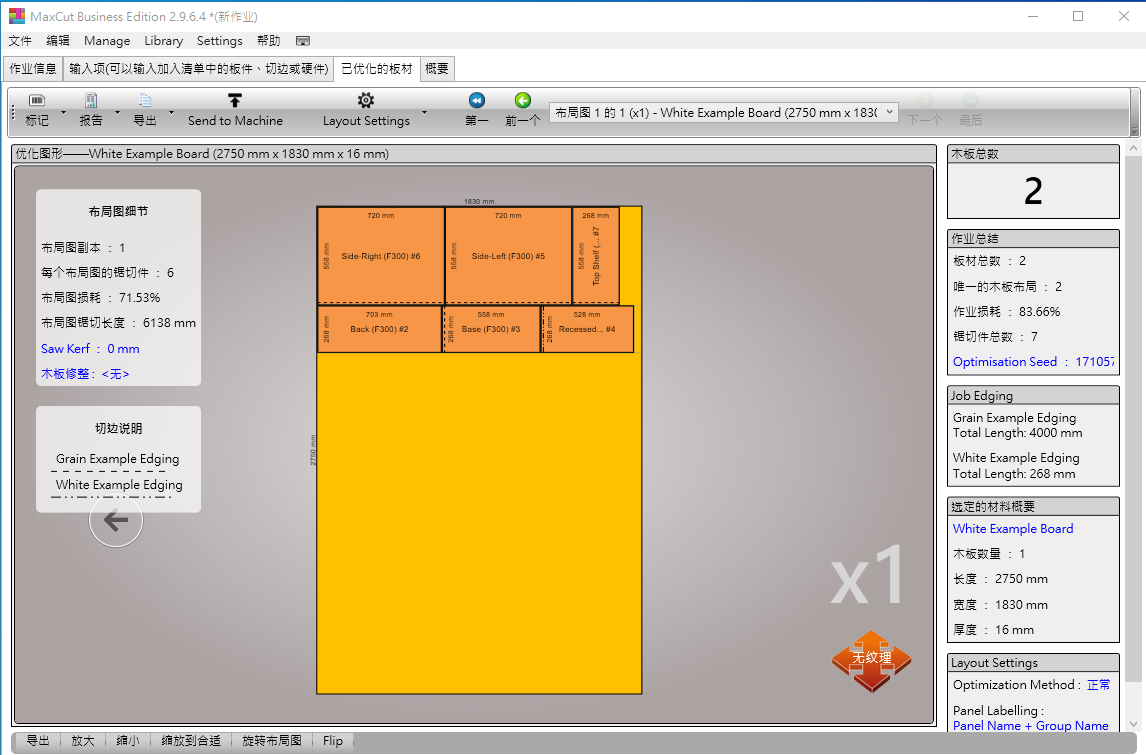The height and width of the screenshot is (755, 1146).
Task: Go to first layout with 第一 icon
Action: point(477,101)
